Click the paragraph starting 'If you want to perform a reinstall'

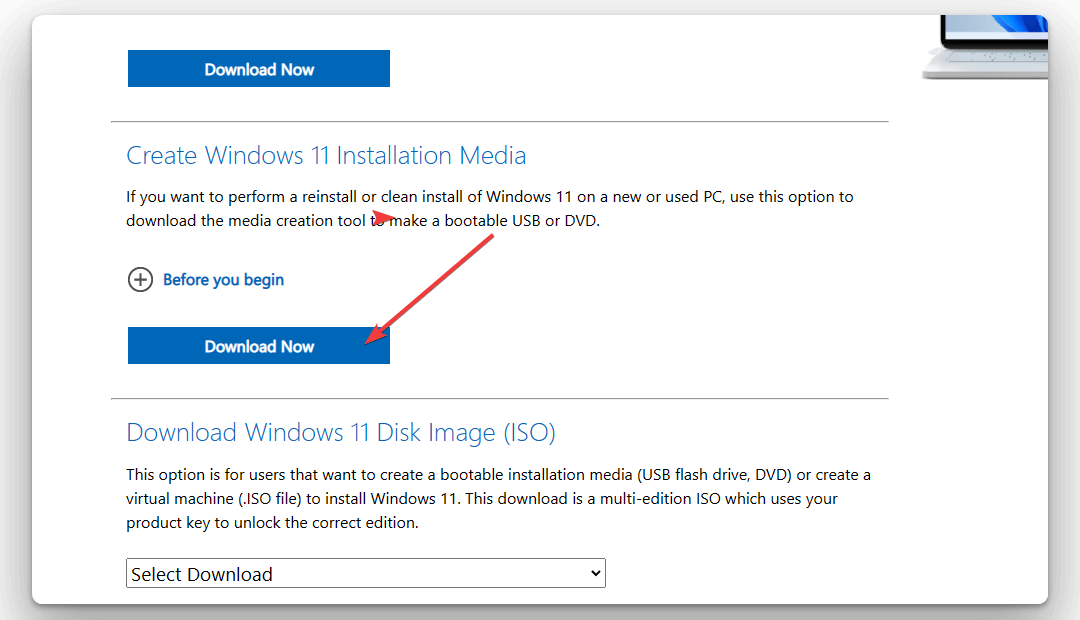(x=490, y=209)
